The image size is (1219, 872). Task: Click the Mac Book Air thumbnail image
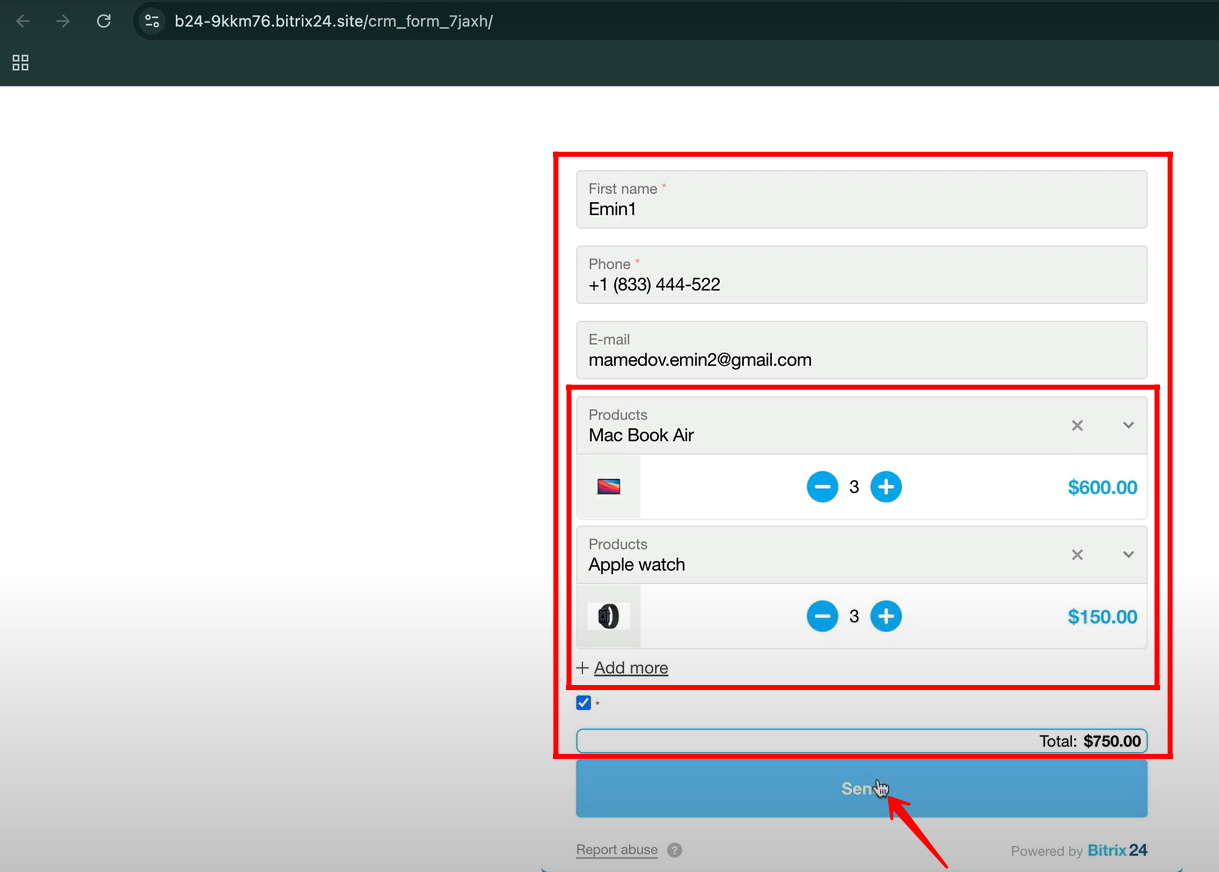(x=608, y=487)
